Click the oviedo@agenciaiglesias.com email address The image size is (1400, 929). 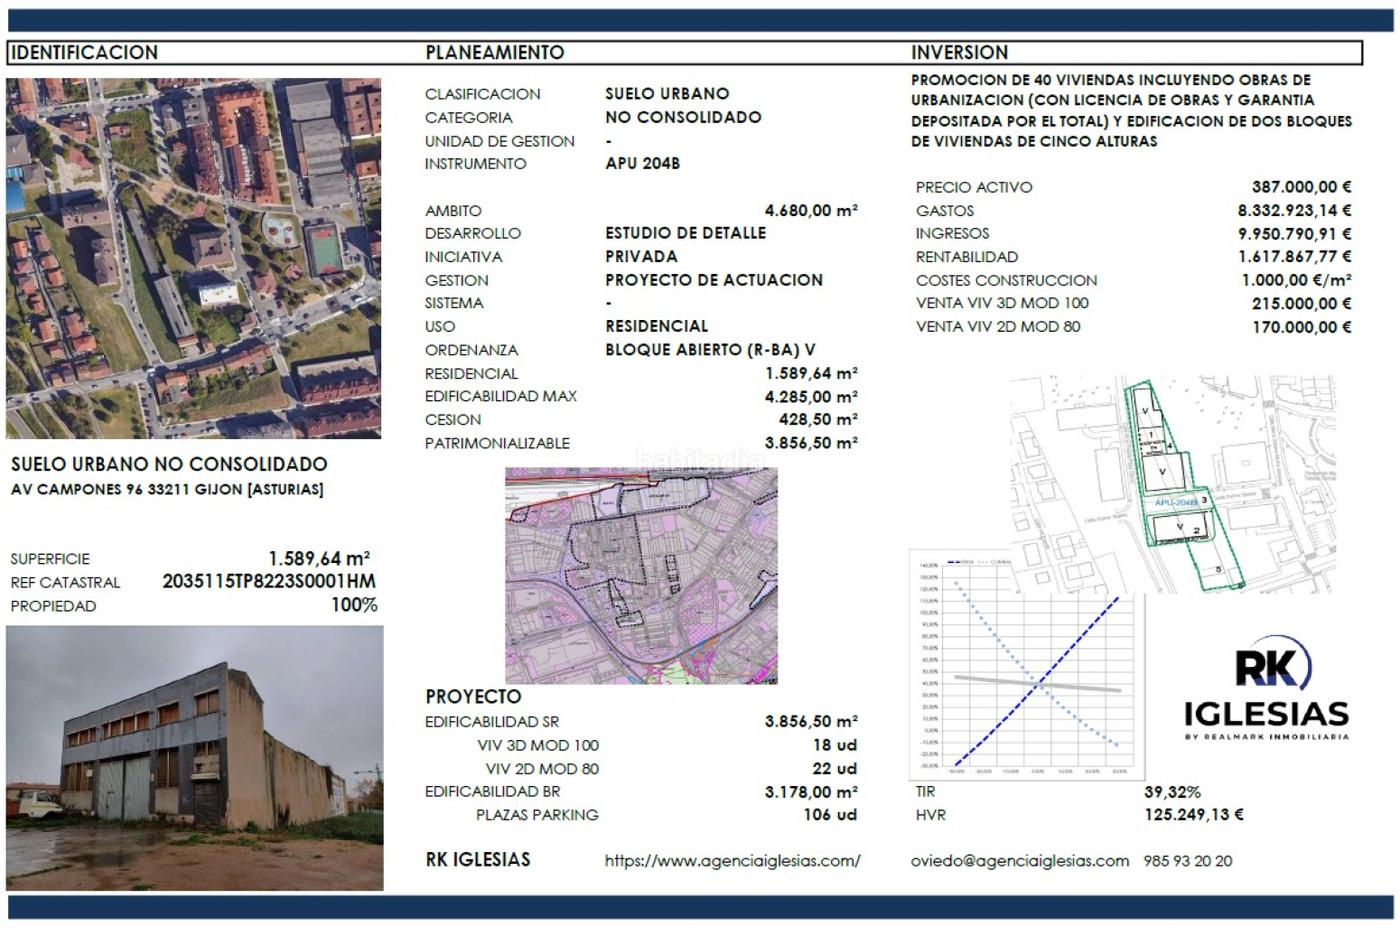(1019, 861)
